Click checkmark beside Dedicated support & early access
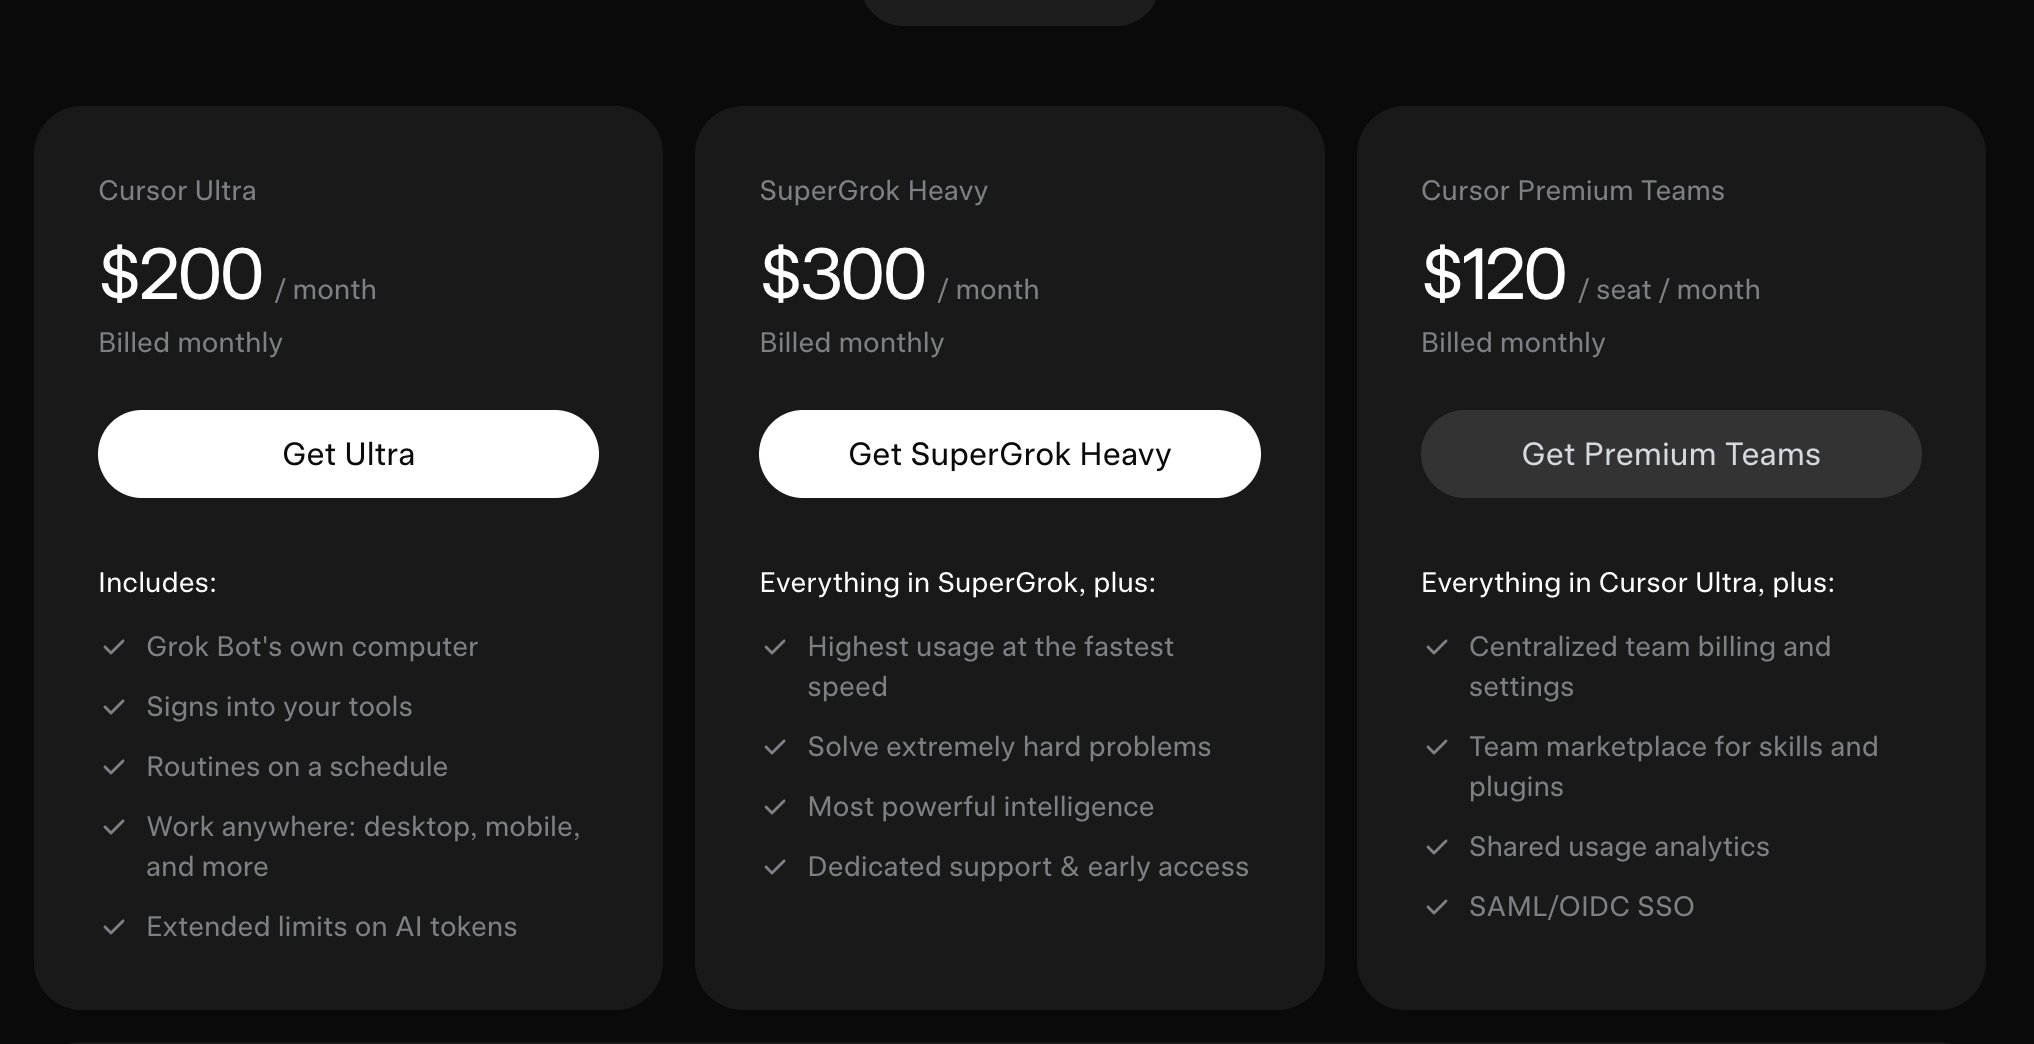 coord(775,867)
